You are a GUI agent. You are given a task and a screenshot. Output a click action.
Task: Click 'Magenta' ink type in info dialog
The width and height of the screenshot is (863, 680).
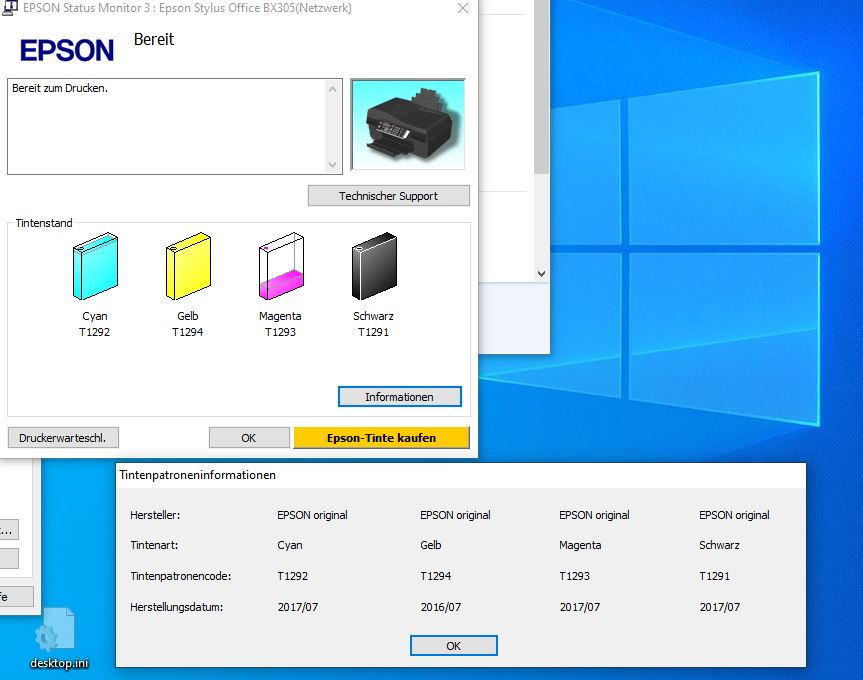(580, 545)
